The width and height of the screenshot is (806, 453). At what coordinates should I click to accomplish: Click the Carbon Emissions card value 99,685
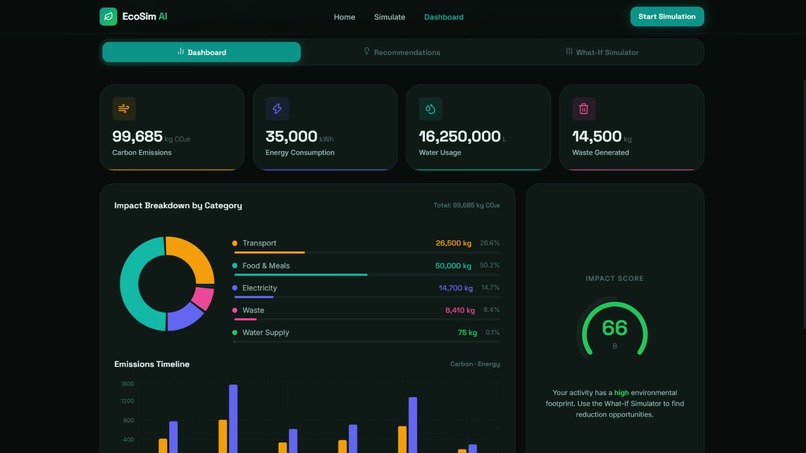137,136
